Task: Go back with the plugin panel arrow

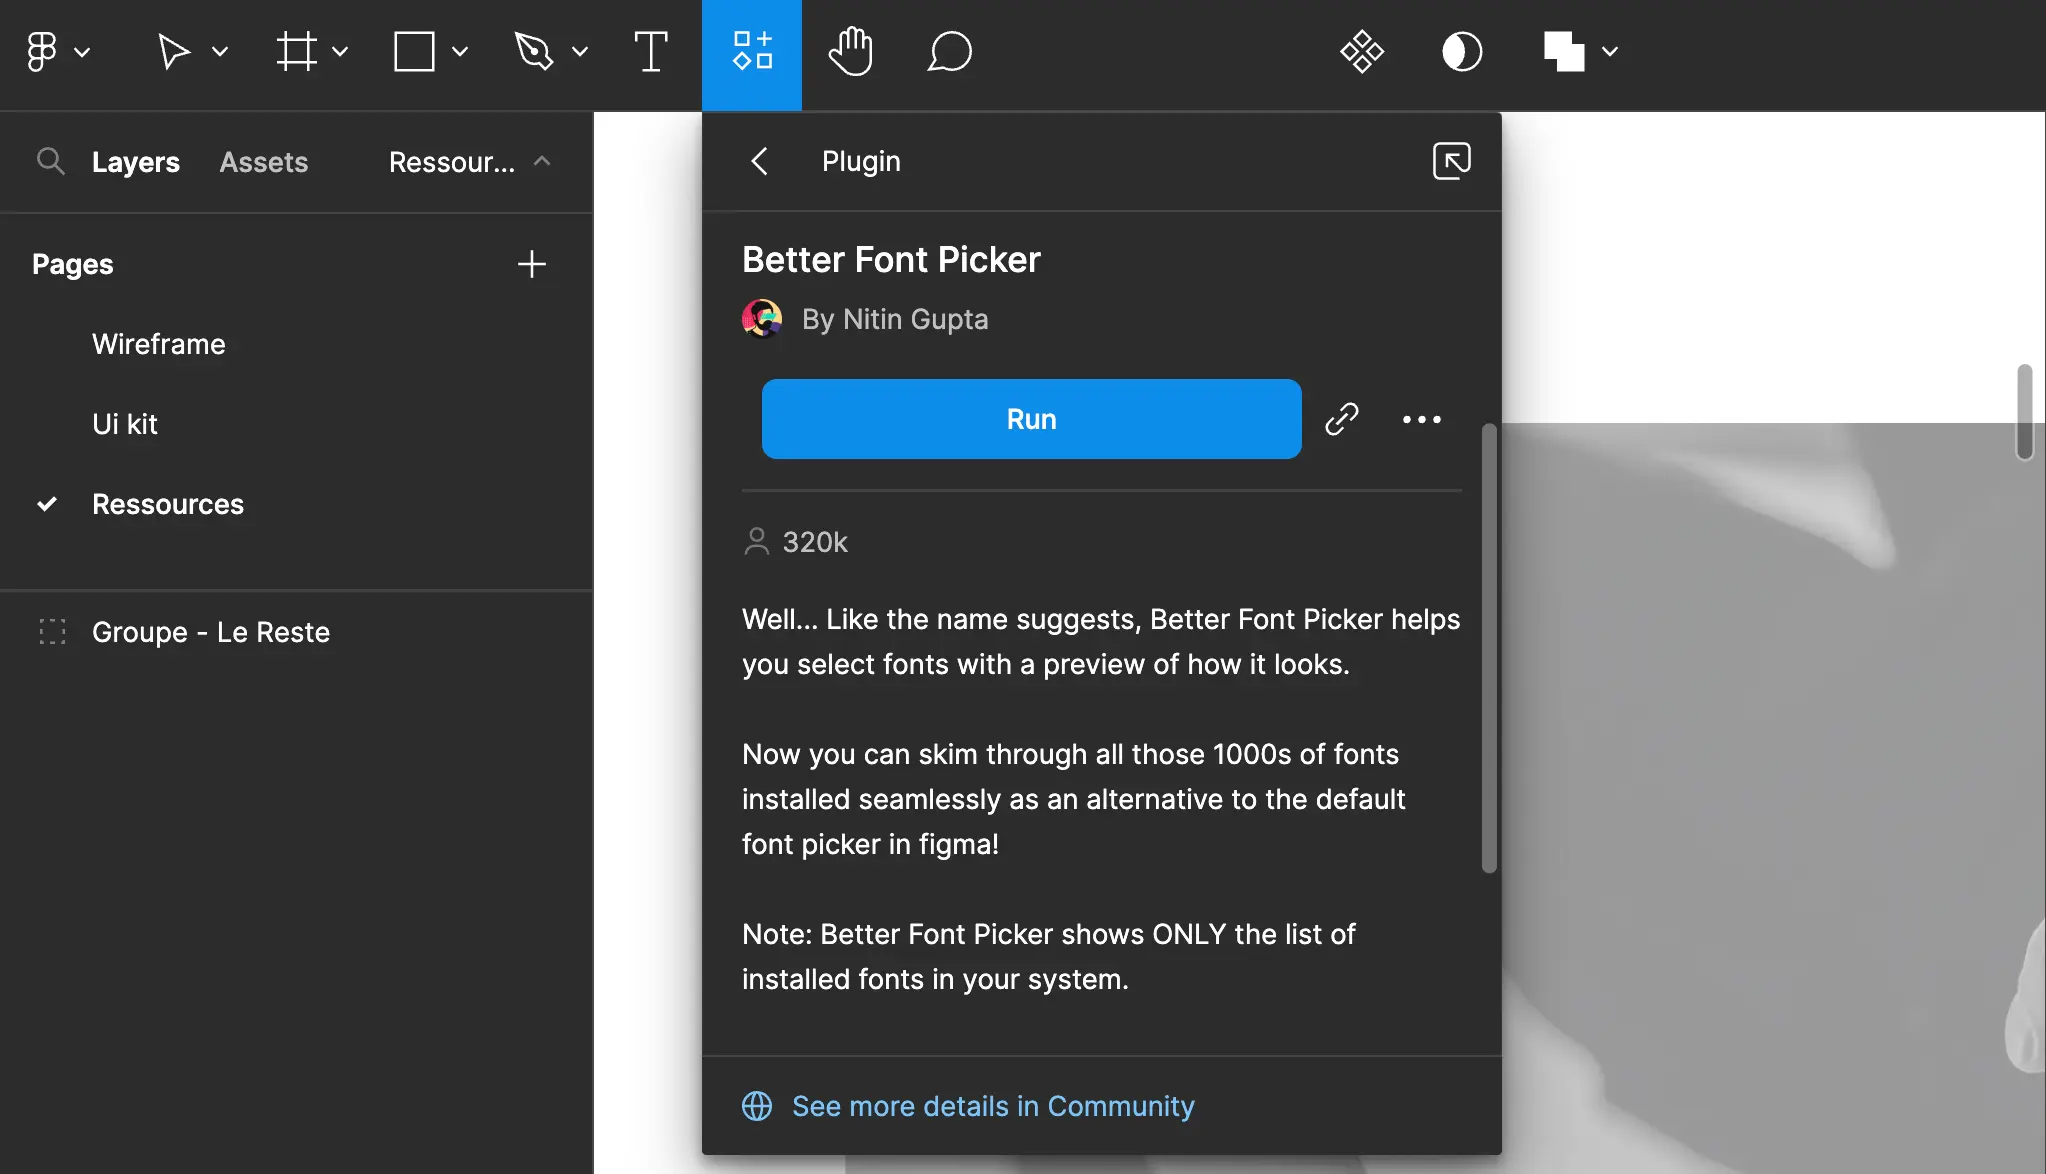Action: (x=760, y=161)
